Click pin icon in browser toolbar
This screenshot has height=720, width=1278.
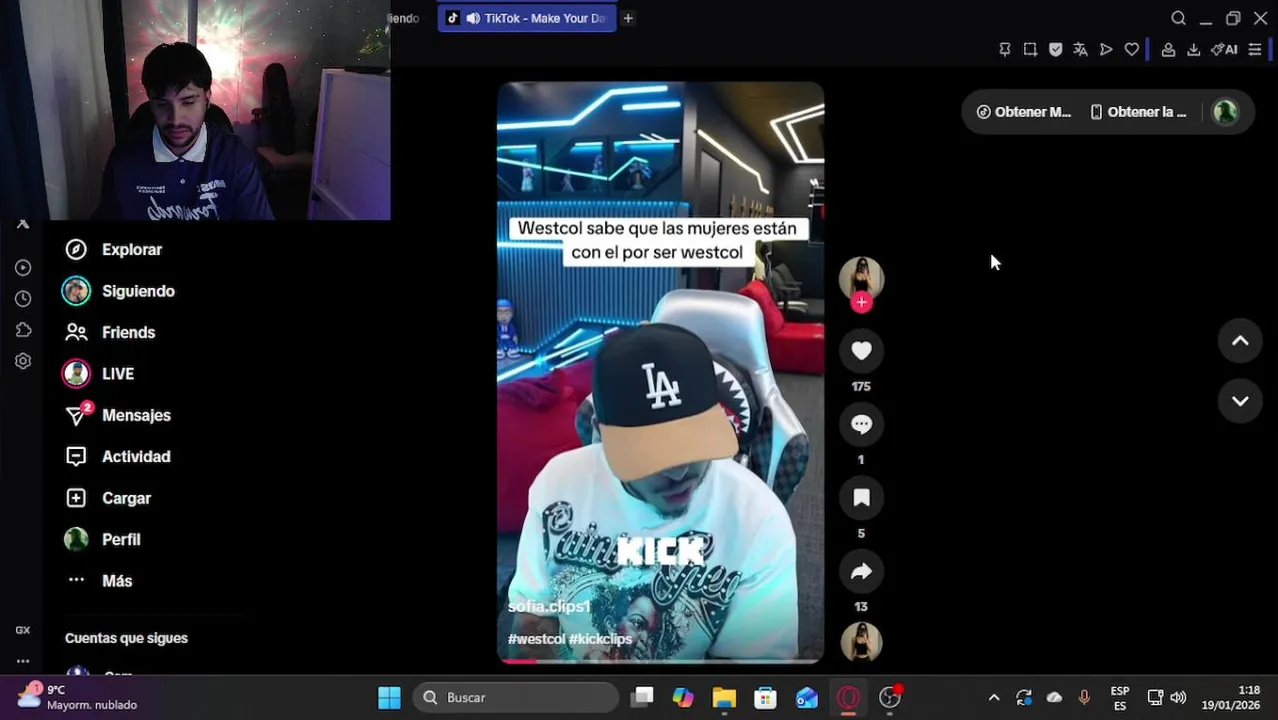click(1005, 50)
